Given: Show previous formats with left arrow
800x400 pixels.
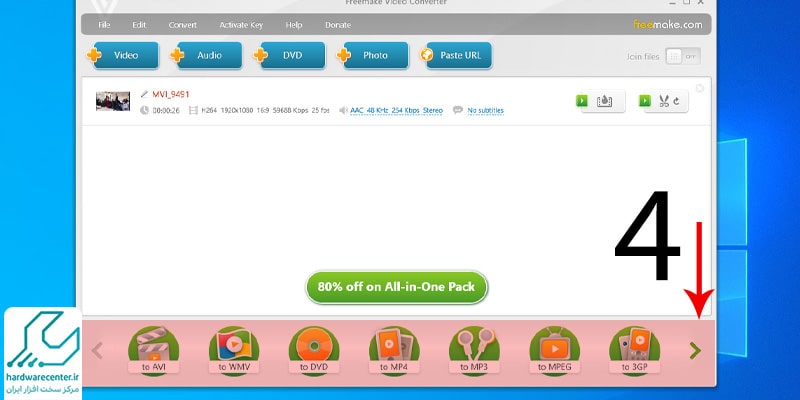Looking at the screenshot, I should coord(97,351).
